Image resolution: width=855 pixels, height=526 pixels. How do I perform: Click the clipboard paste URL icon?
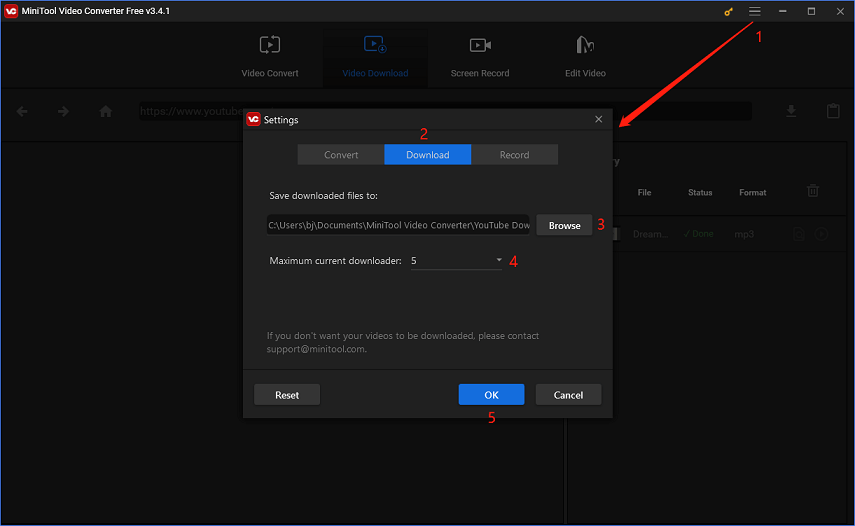pyautogui.click(x=833, y=111)
